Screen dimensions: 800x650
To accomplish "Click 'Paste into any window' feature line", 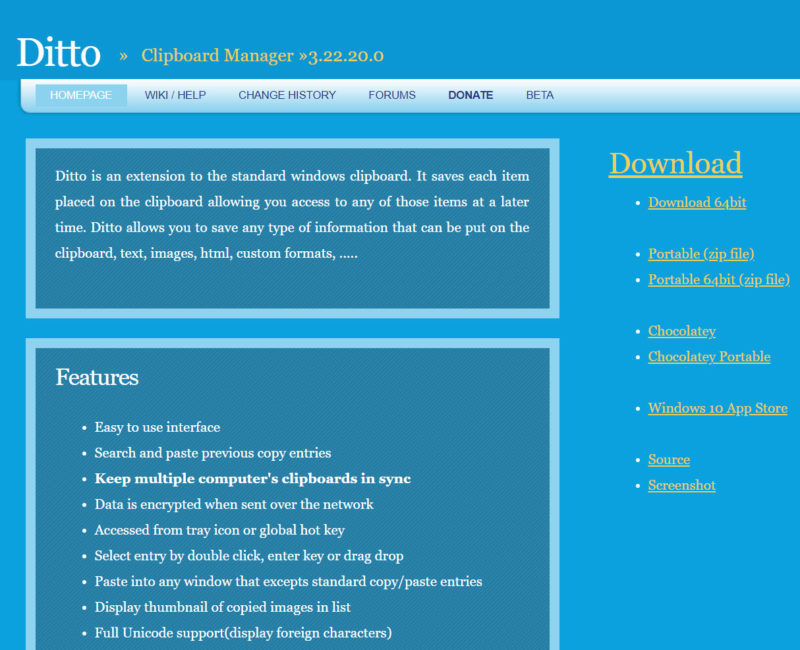I will coord(288,582).
